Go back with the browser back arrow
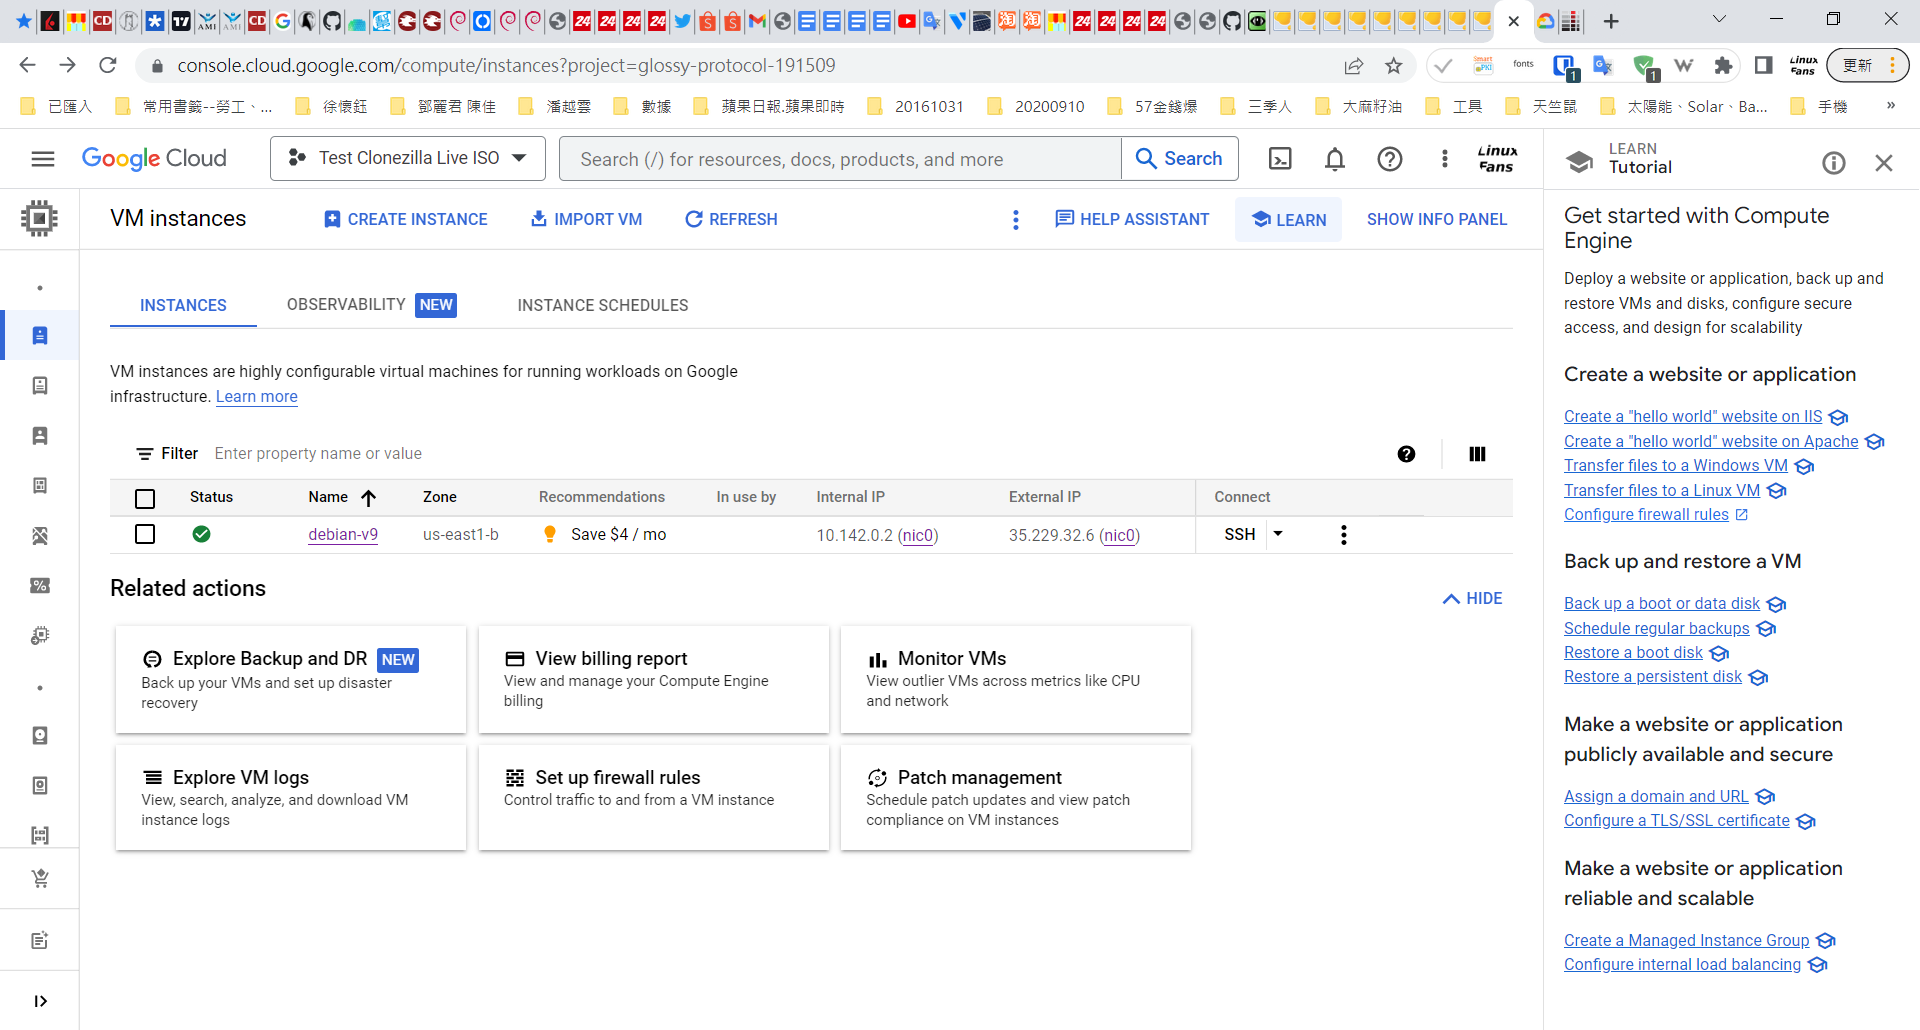 [28, 66]
